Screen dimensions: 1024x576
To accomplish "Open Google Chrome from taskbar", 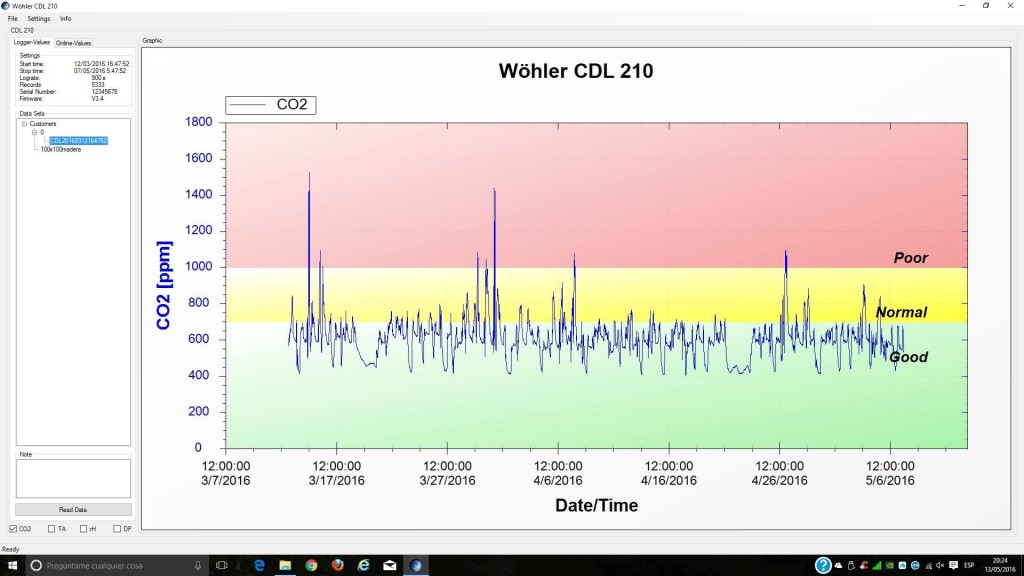I will coord(312,566).
